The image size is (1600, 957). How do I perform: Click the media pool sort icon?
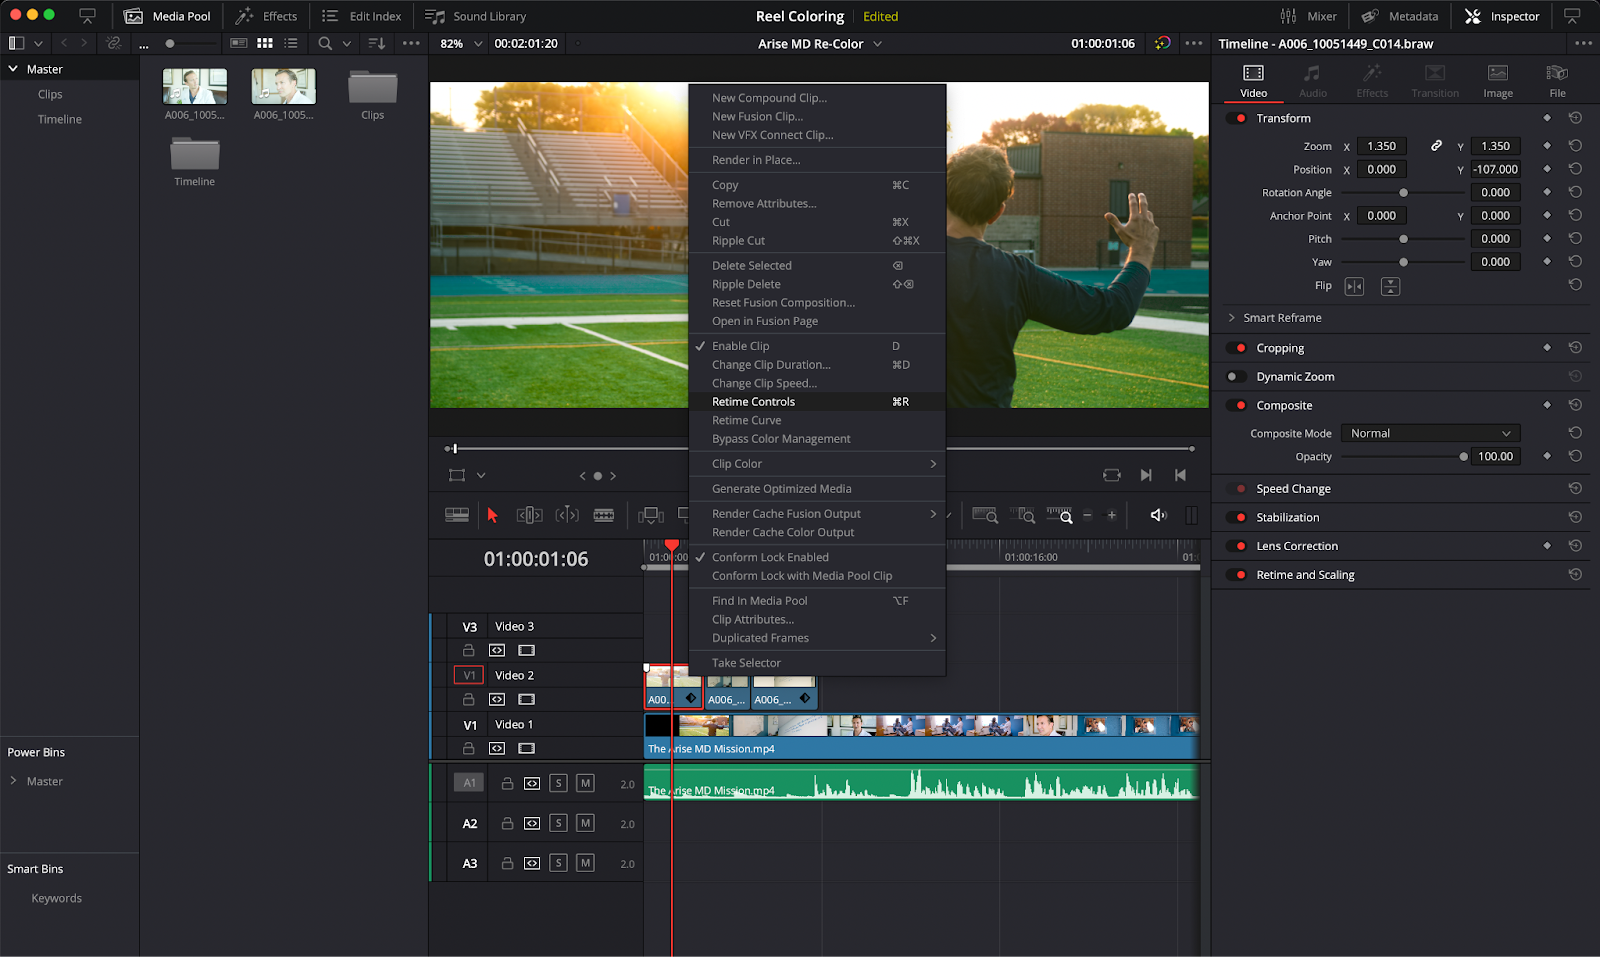pyautogui.click(x=377, y=43)
